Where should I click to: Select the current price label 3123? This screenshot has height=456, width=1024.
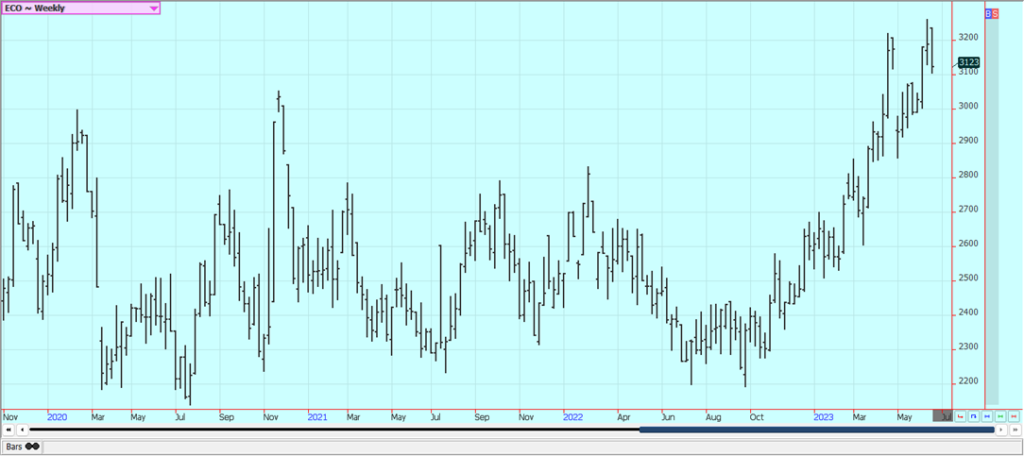pos(968,62)
